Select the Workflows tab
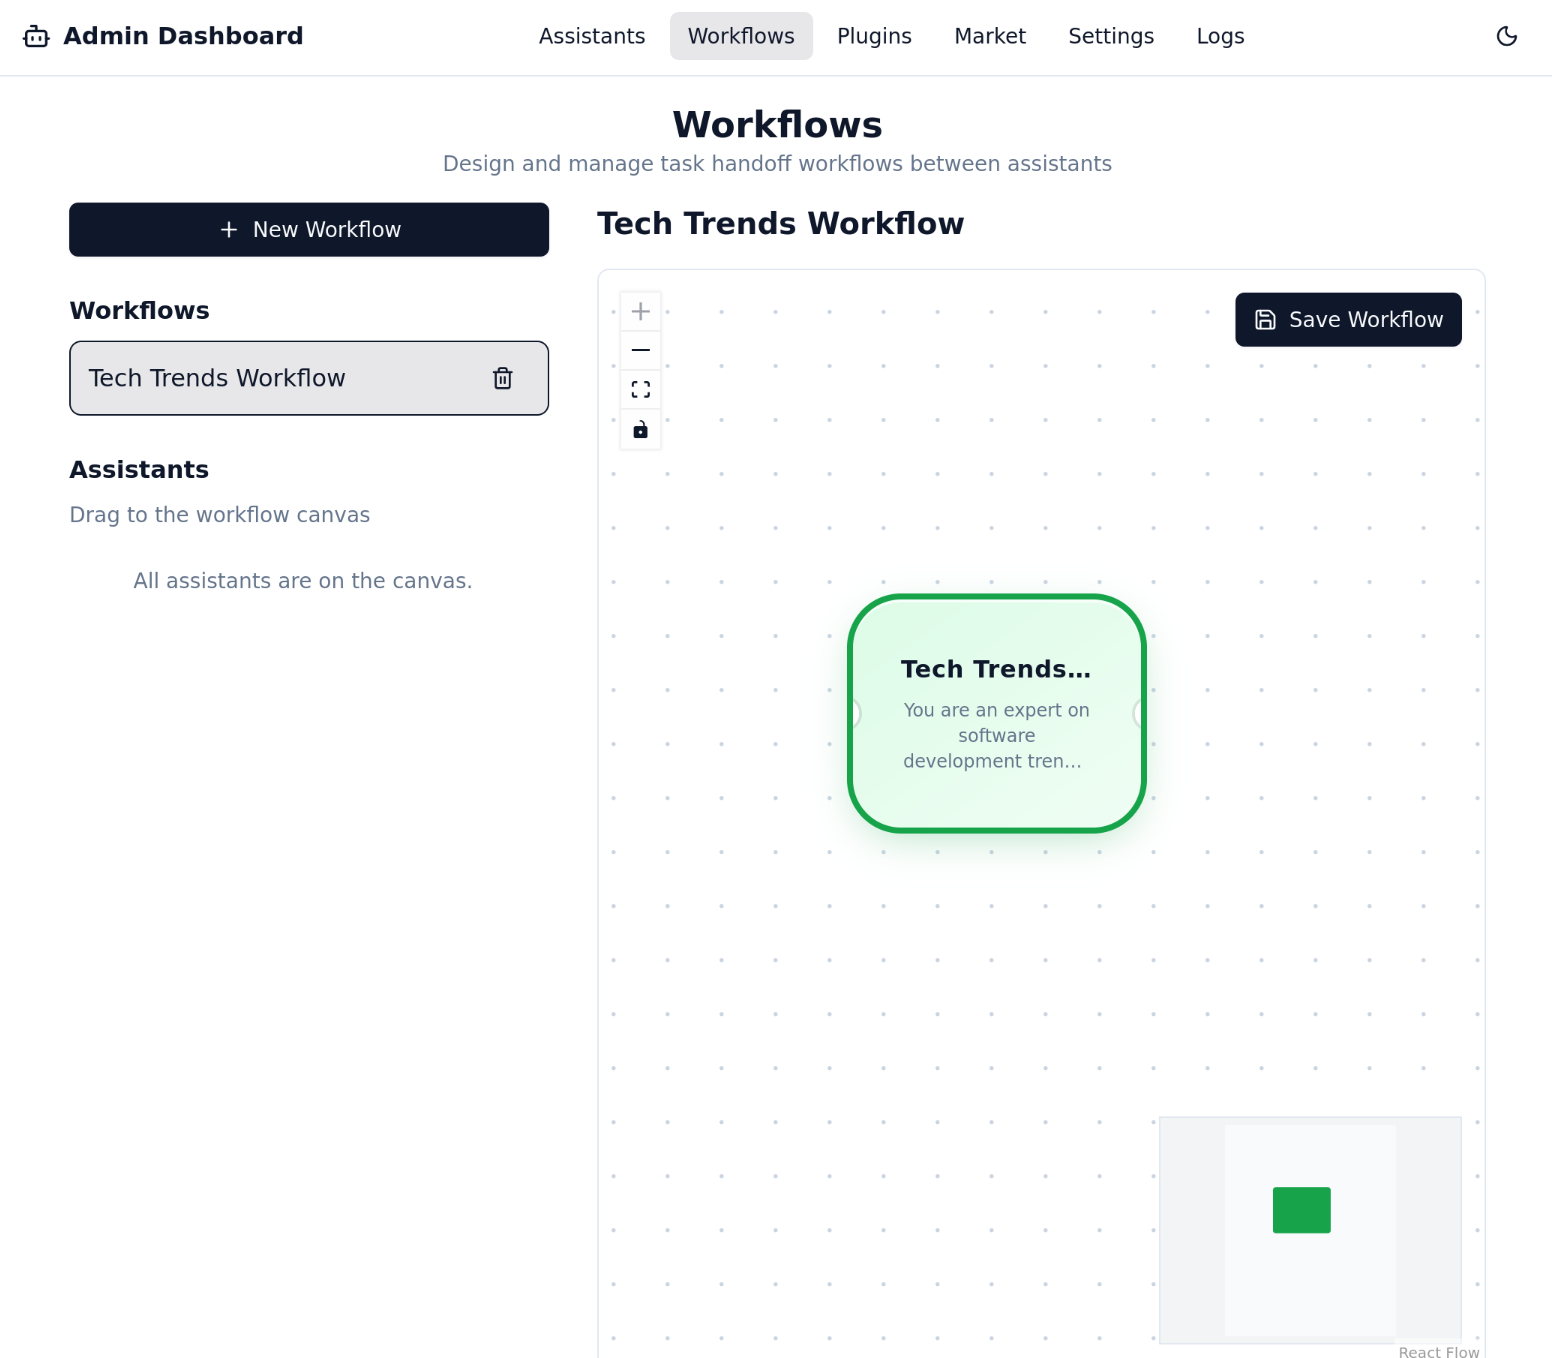Viewport: 1552px width, 1358px height. coord(741,37)
